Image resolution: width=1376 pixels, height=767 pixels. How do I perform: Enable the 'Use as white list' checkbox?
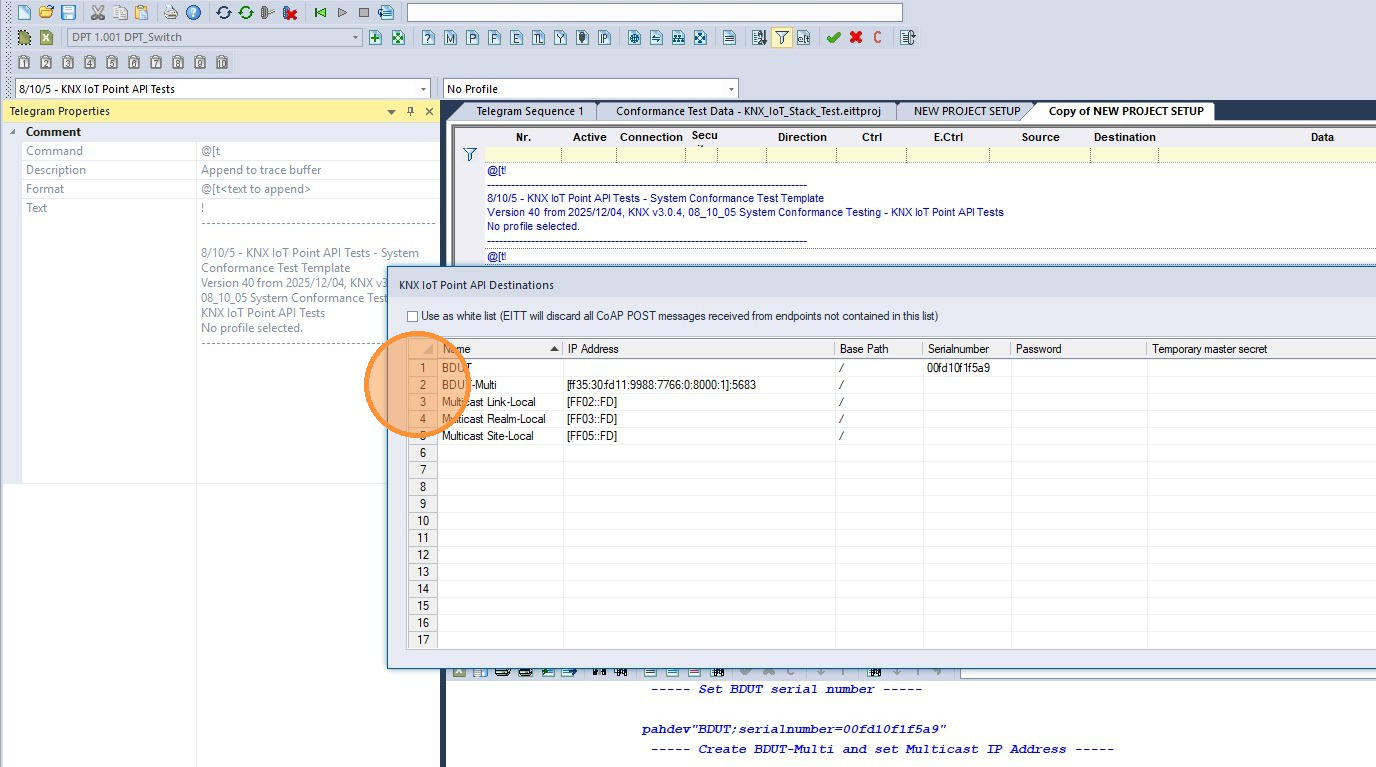(x=412, y=316)
